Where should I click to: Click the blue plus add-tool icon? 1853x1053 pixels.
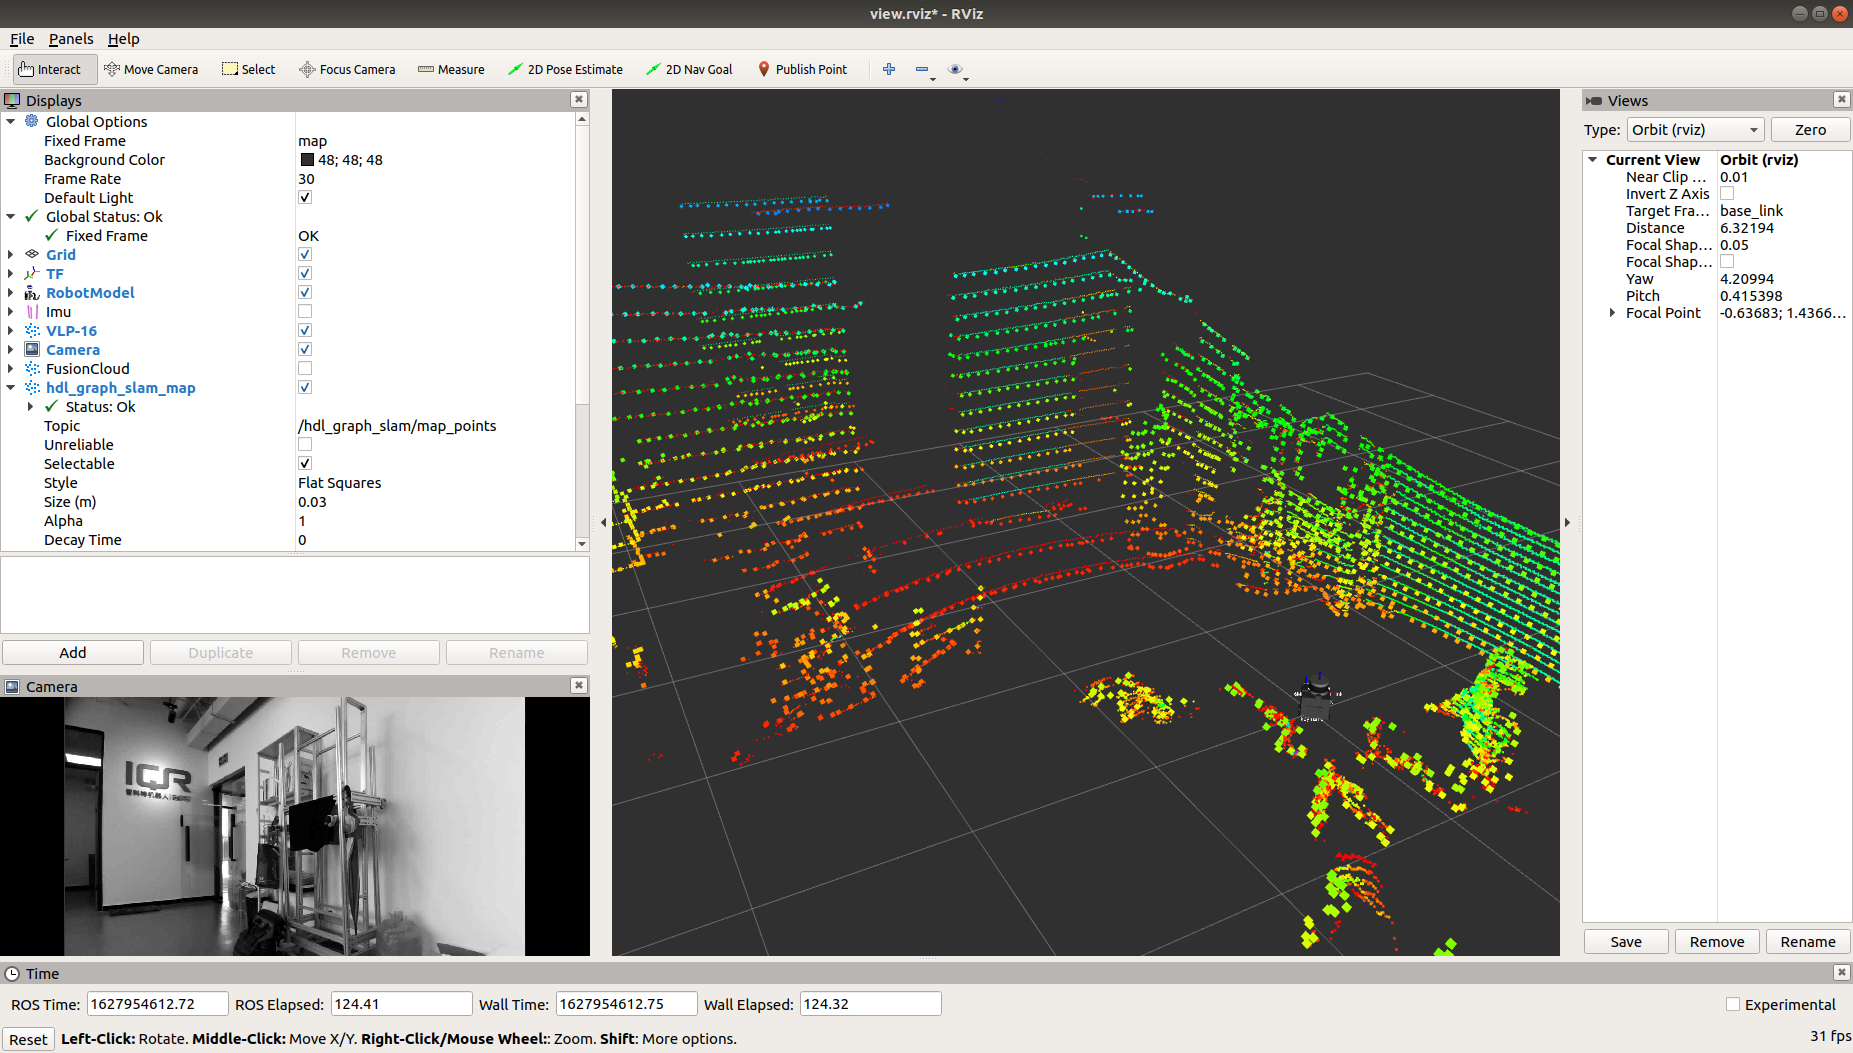[x=889, y=69]
